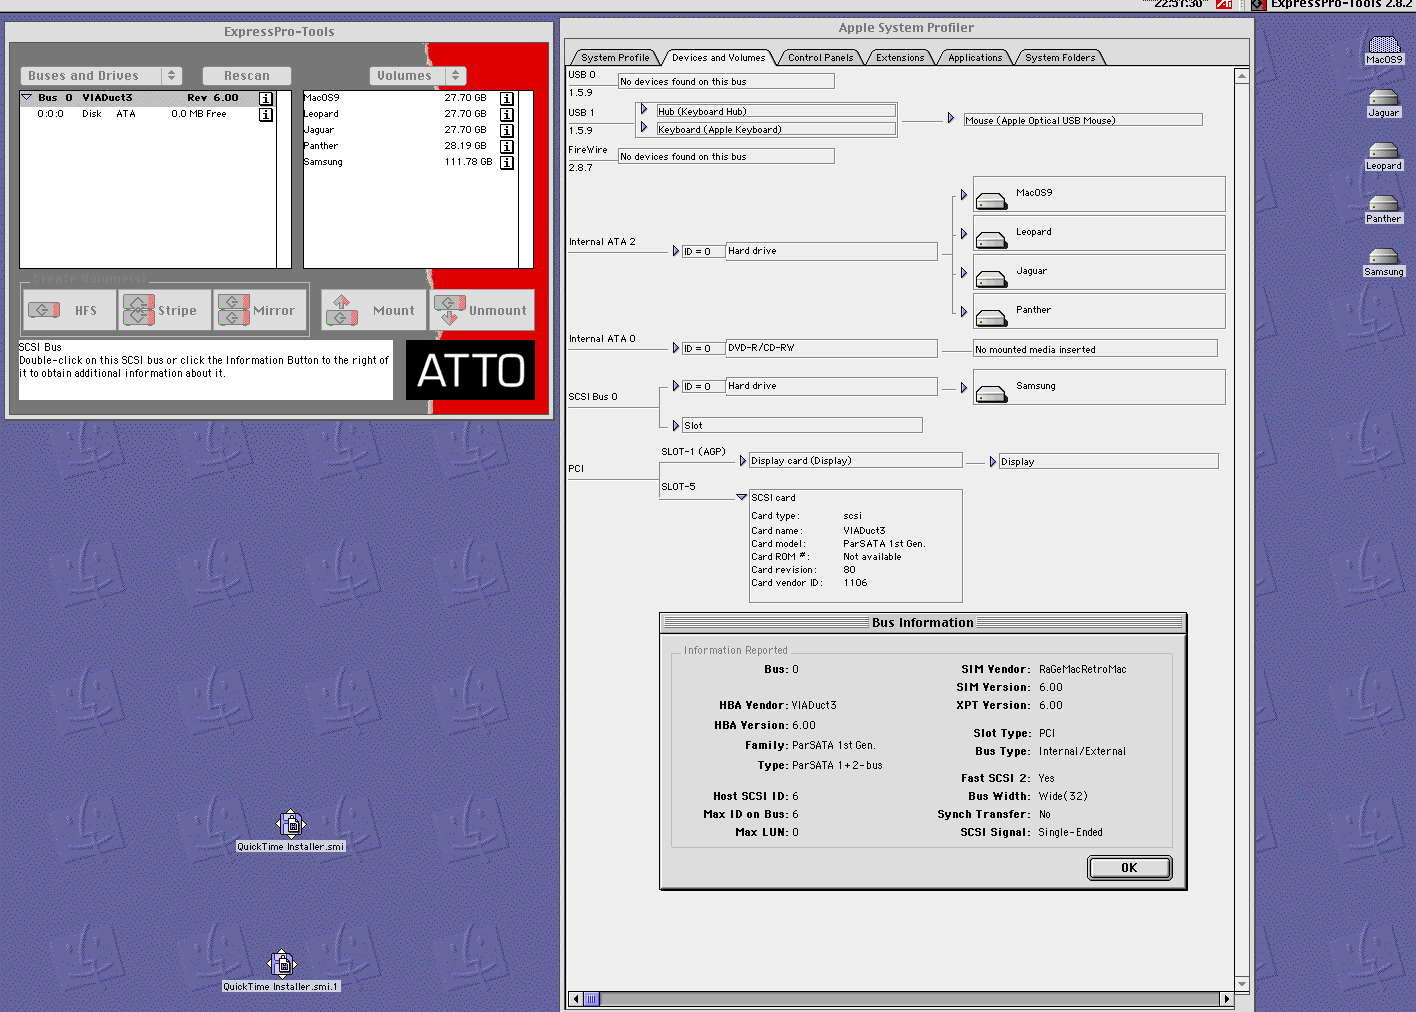Click Display monitor entry in PCI section
The width and height of the screenshot is (1416, 1012).
[1108, 461]
